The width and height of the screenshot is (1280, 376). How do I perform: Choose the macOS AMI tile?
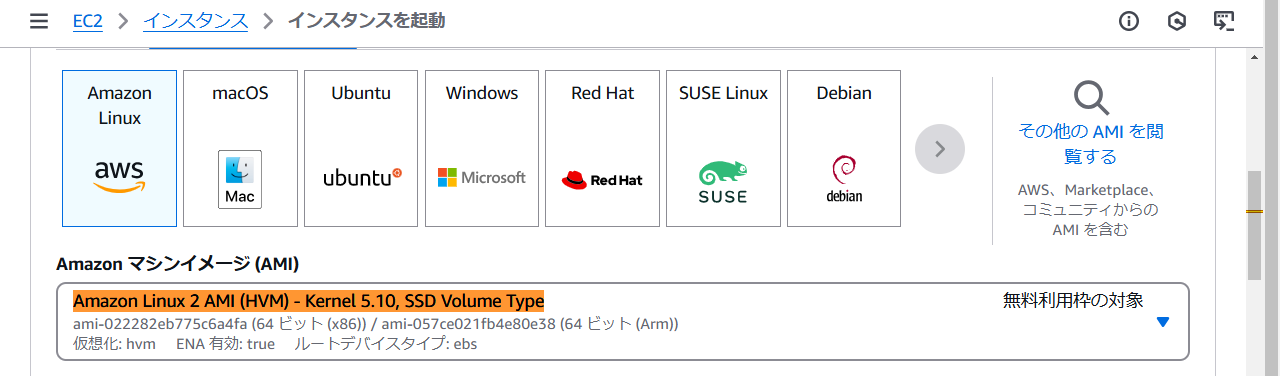[241, 149]
